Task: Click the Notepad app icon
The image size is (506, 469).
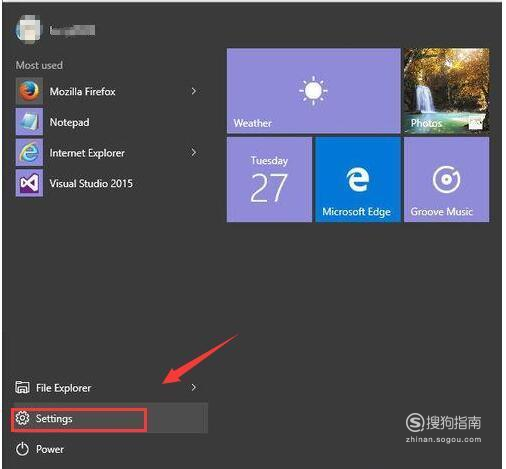Action: [x=29, y=122]
